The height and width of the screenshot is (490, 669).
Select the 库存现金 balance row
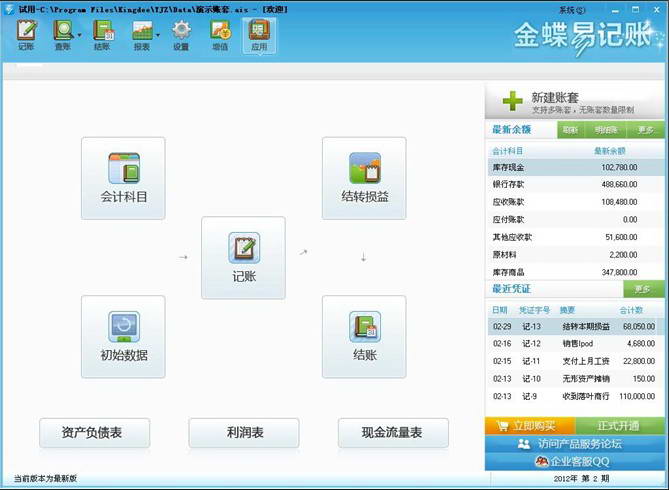tap(576, 167)
